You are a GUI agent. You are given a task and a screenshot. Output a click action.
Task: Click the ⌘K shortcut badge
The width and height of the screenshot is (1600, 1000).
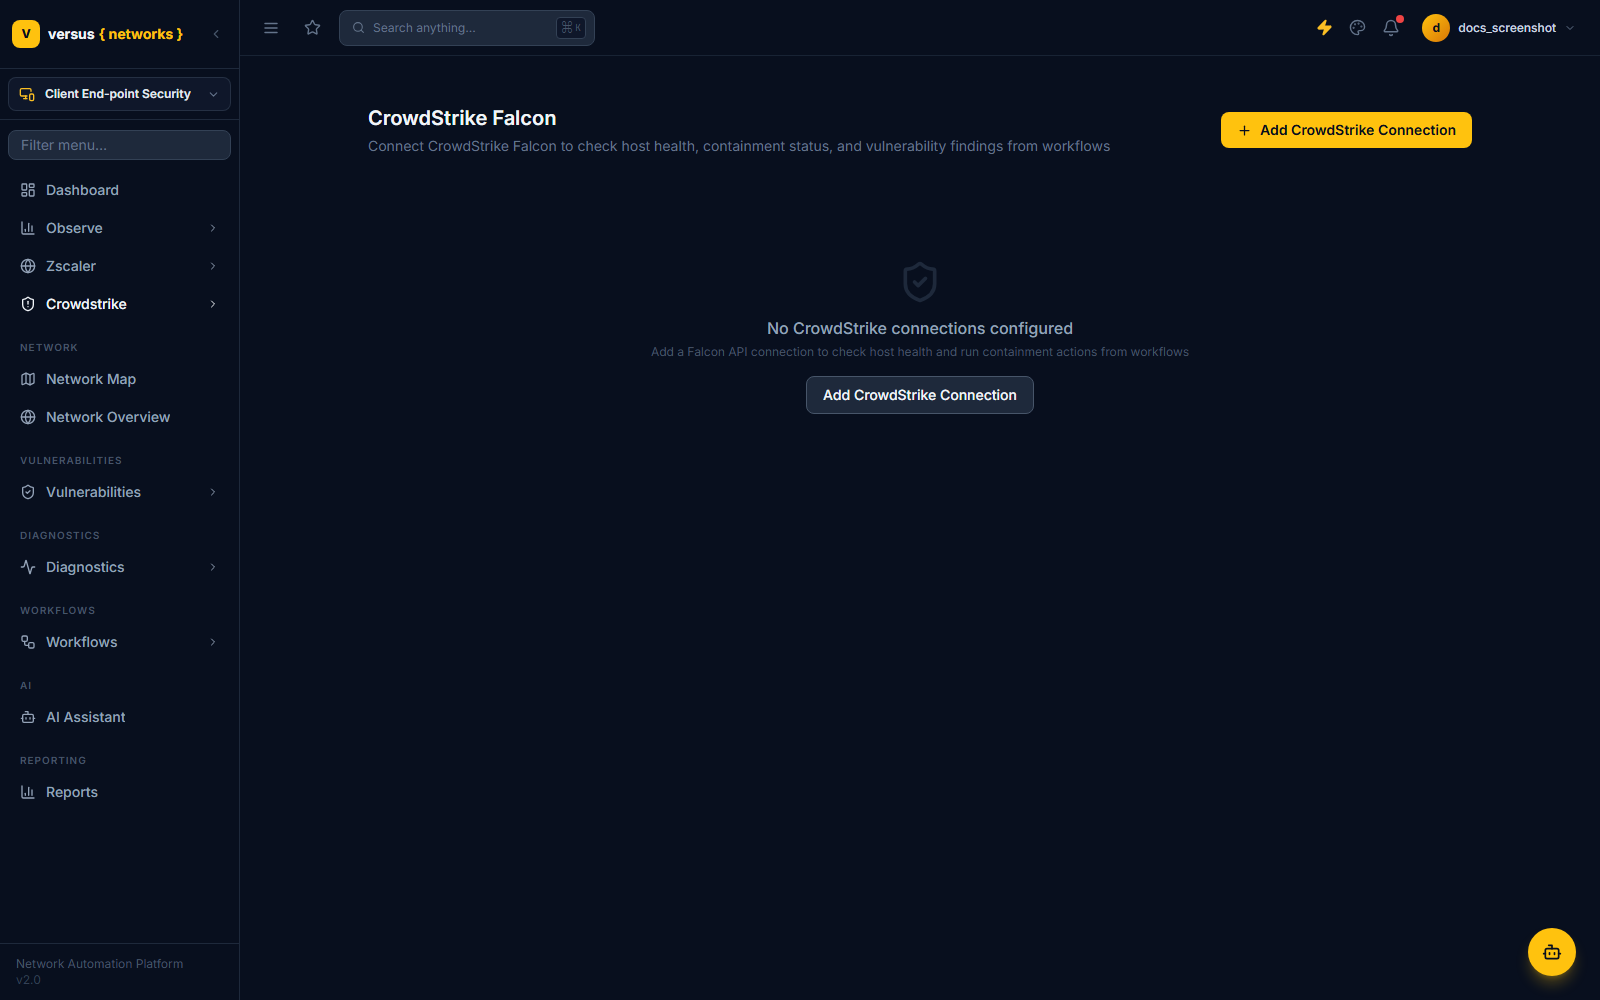571,28
